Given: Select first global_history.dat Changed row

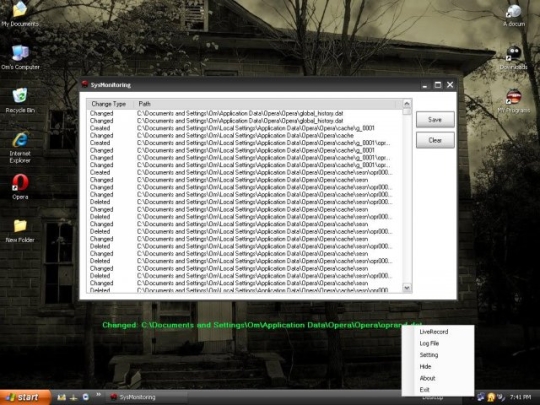Looking at the screenshot, I should [x=245, y=113].
